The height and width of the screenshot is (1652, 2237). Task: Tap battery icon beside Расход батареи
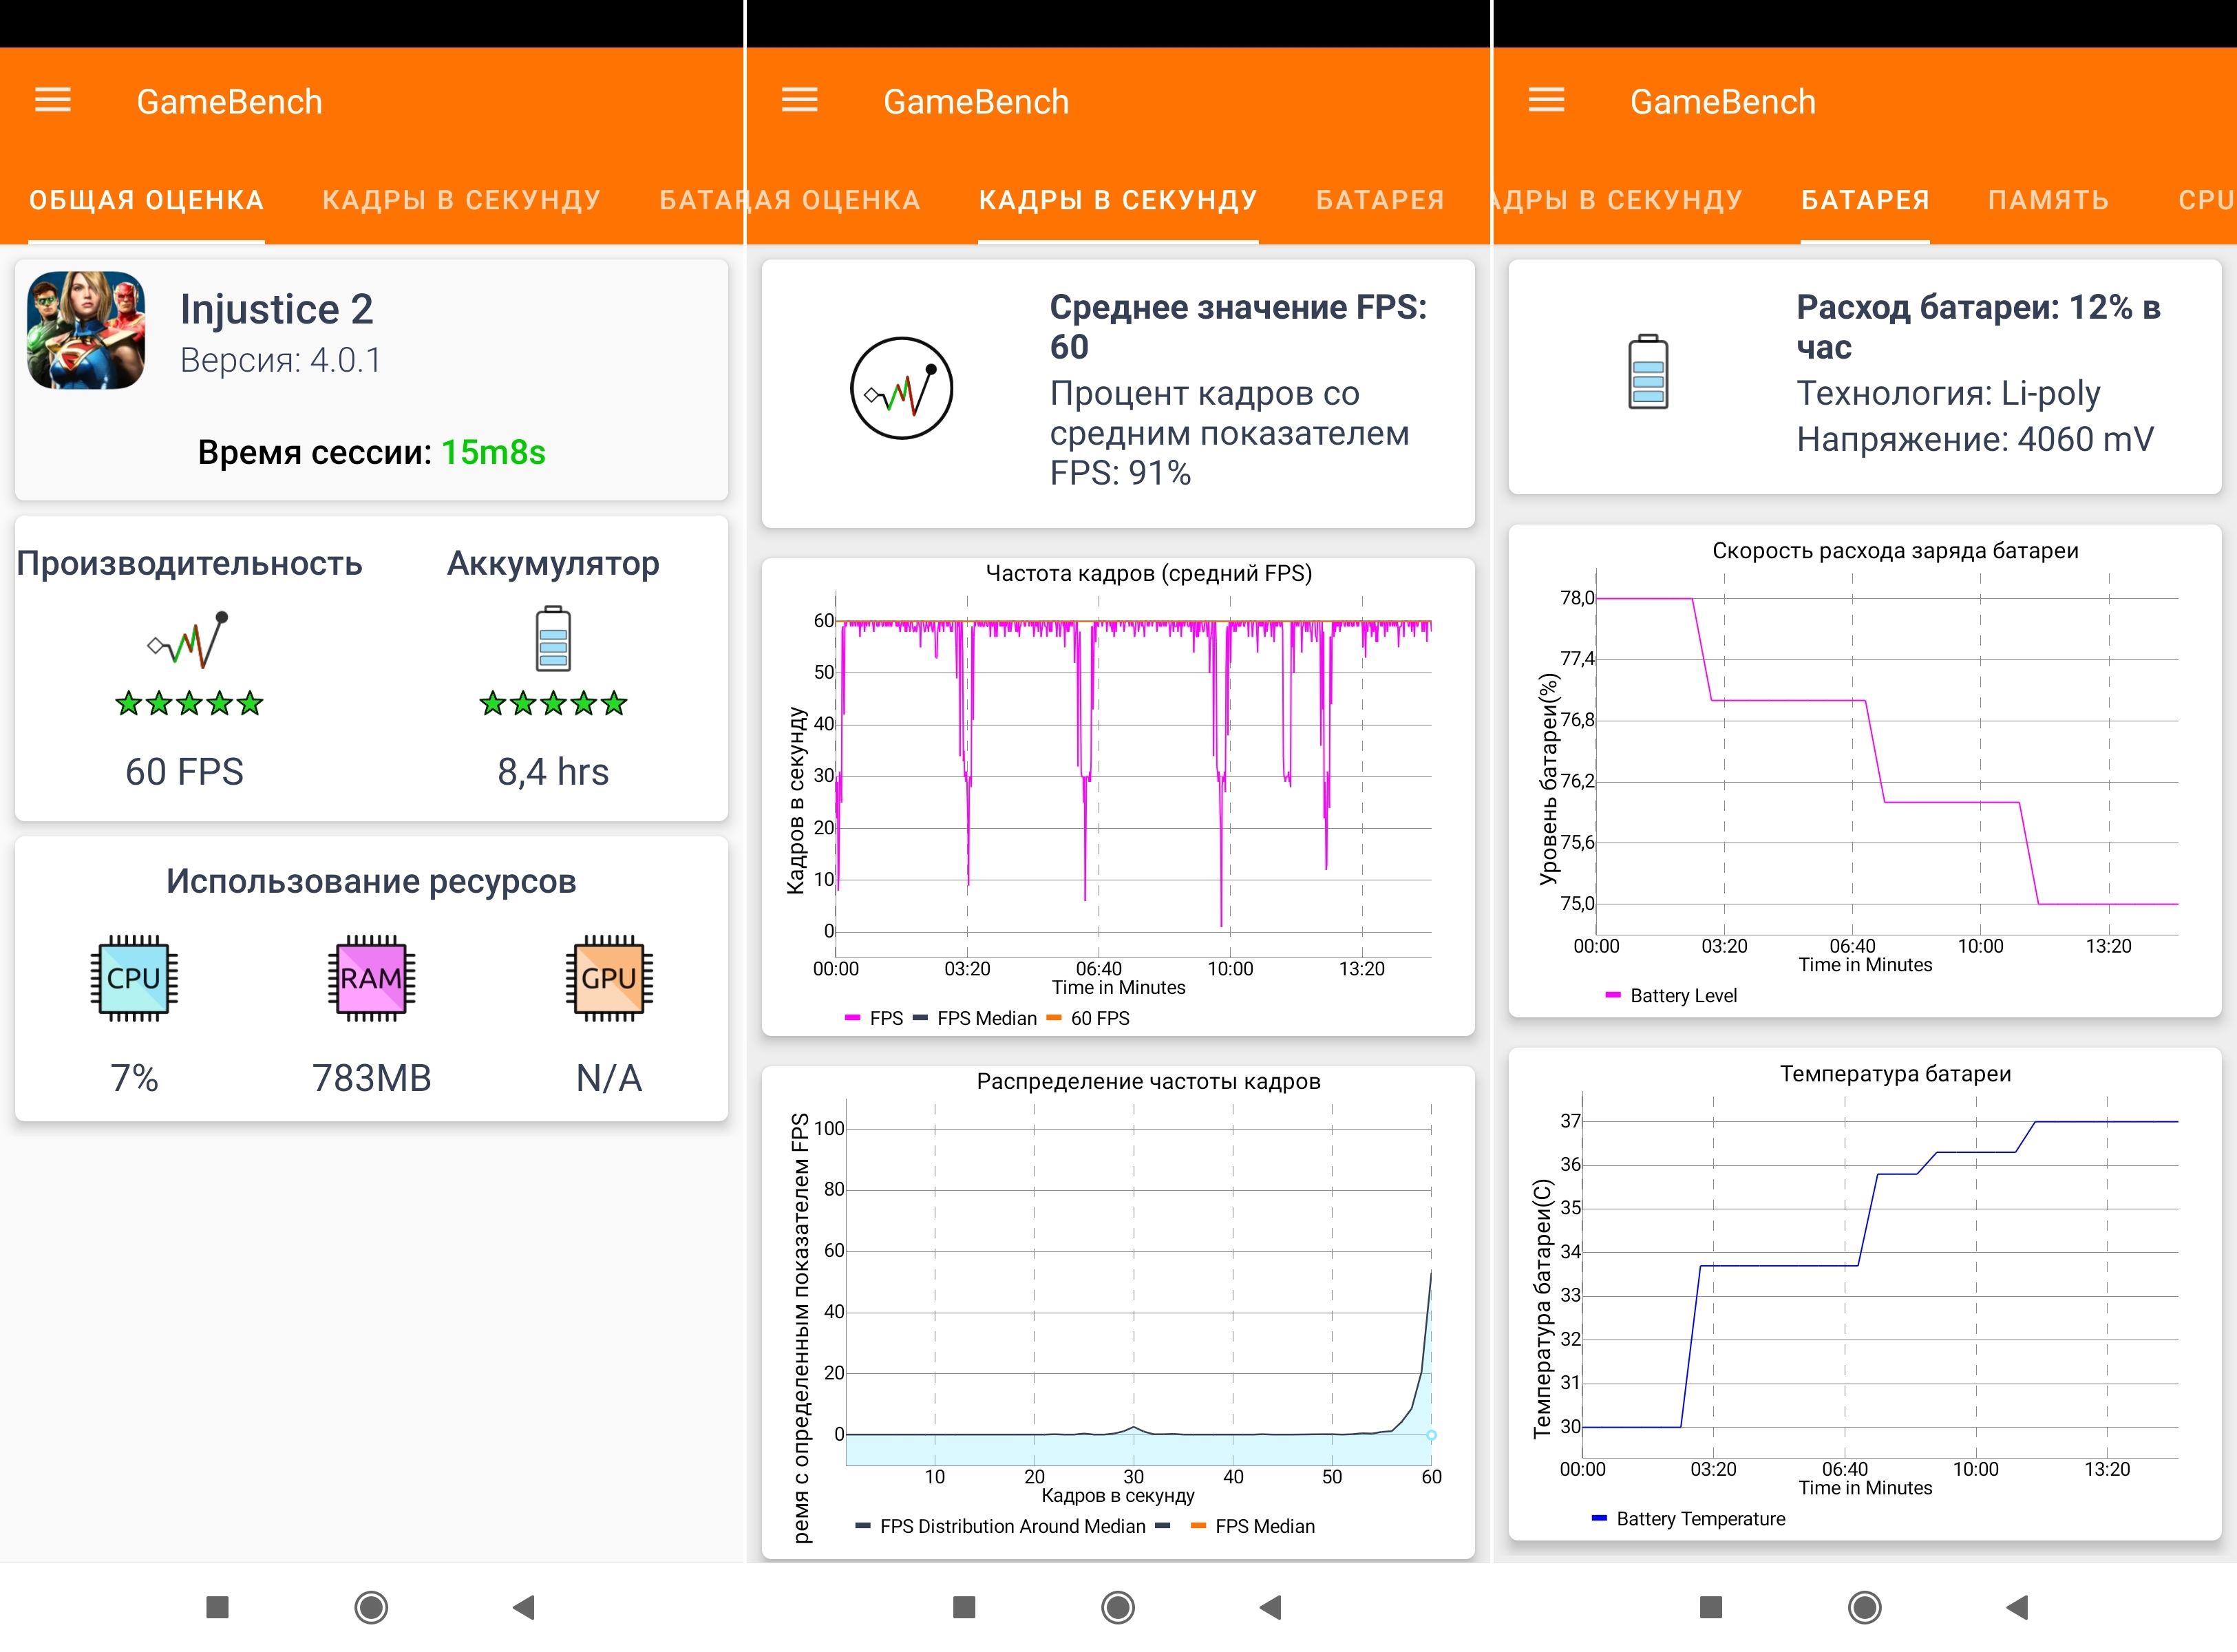point(1648,372)
